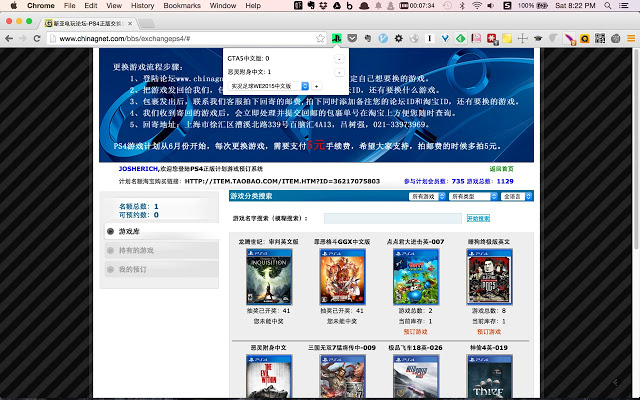This screenshot has height=400, width=640.
Task: Click the 返回首页 link
Action: pyautogui.click(x=501, y=169)
